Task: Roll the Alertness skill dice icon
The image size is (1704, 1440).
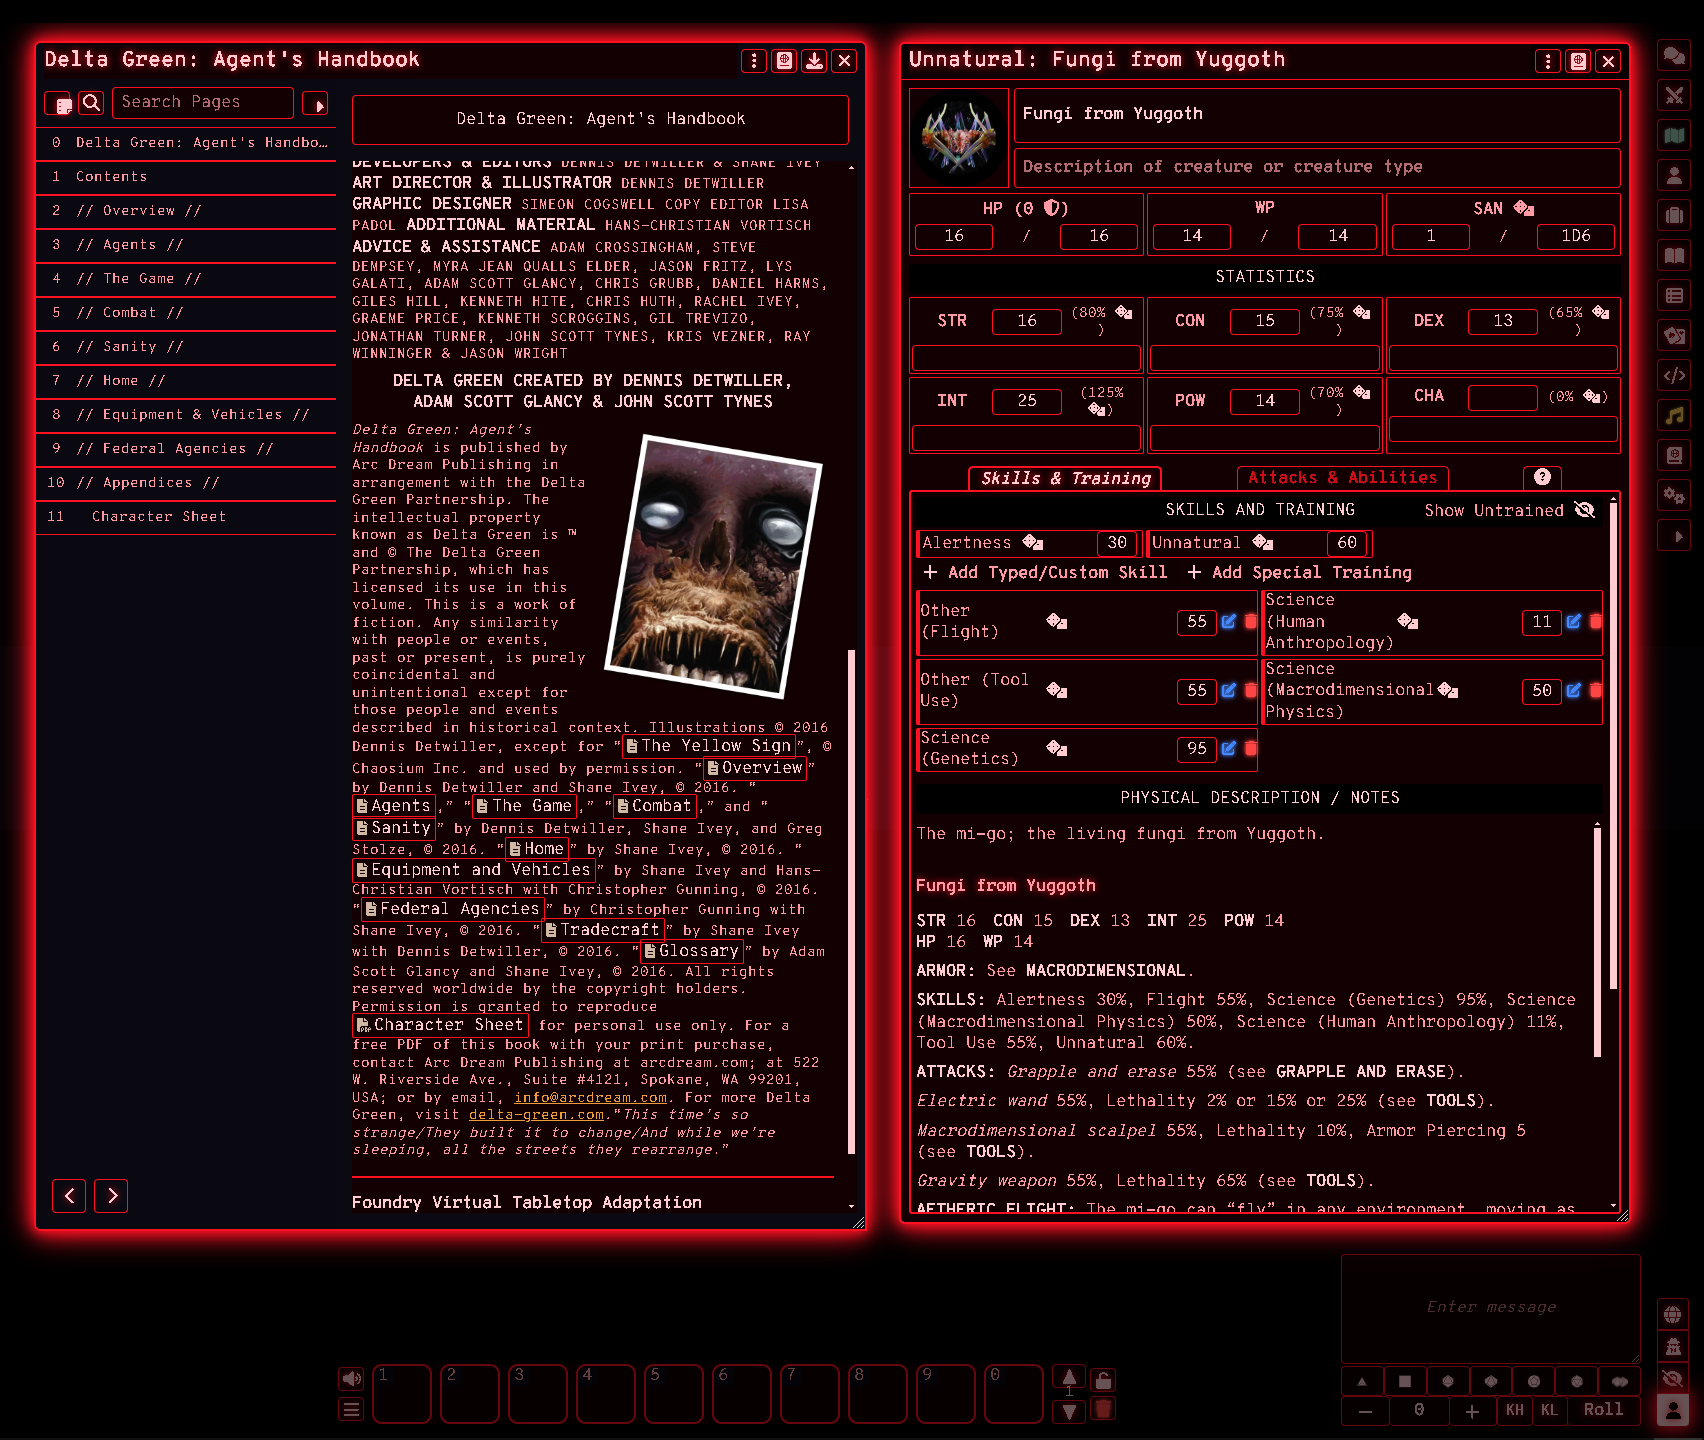Action: (1033, 543)
